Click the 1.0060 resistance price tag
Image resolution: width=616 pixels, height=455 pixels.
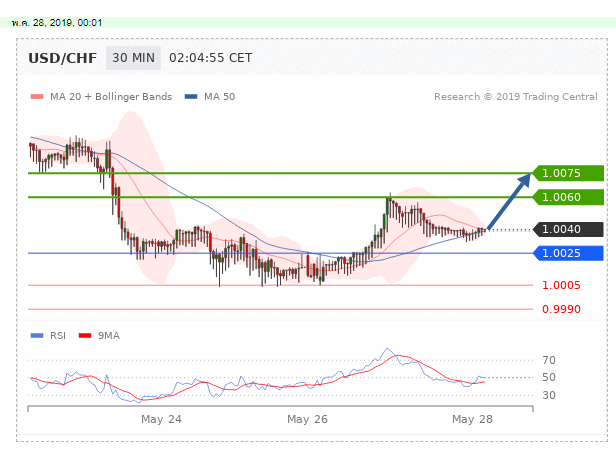pos(568,197)
